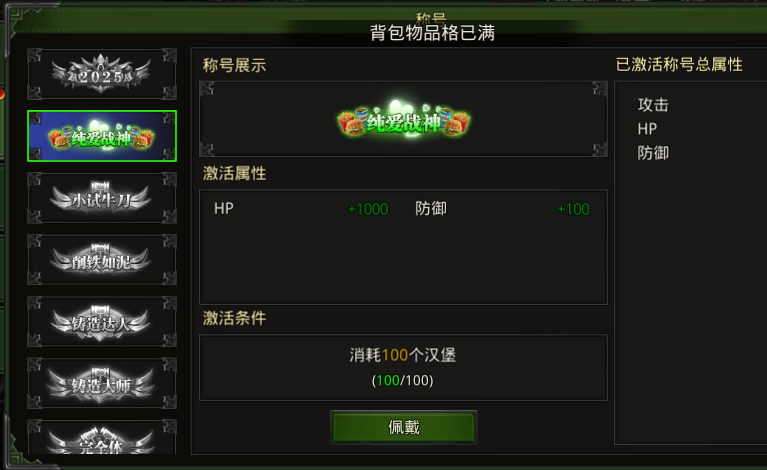Select the 纯爱战神 title in the list
Viewport: 767px width, 470px height.
102,136
